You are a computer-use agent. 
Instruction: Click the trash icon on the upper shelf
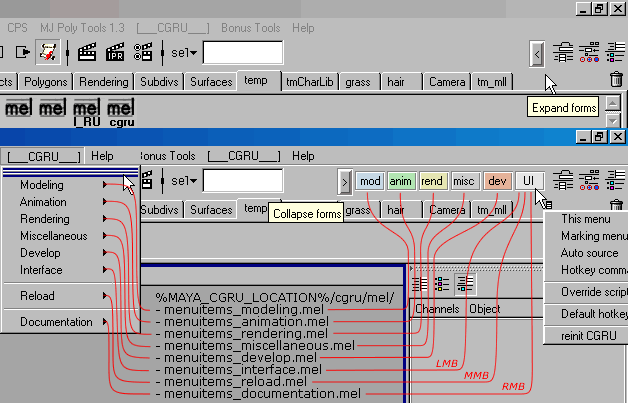pyautogui.click(x=616, y=80)
